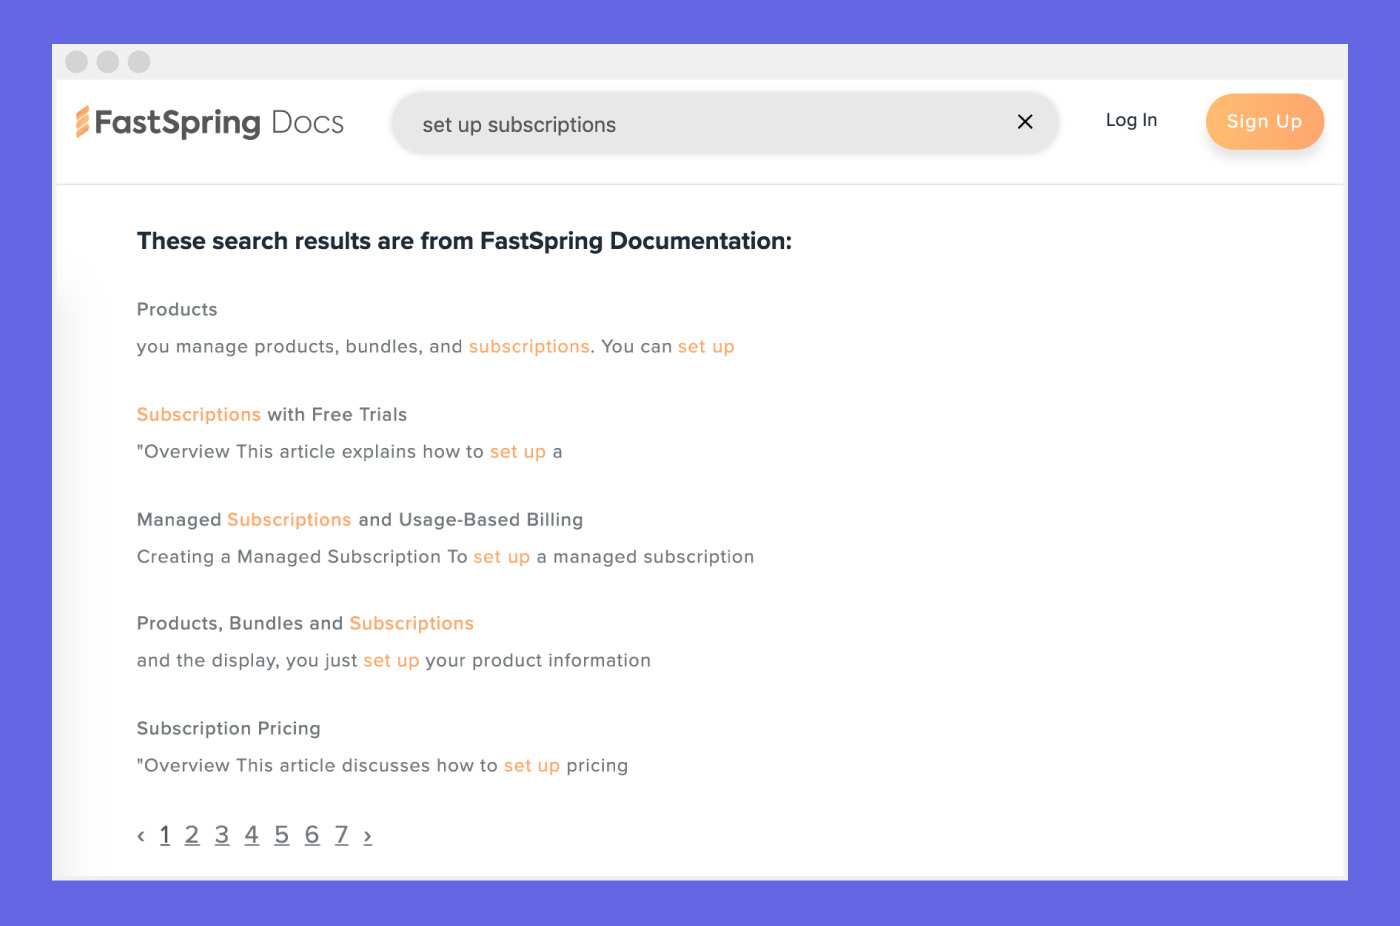Select page 1 in the pagination
The image size is (1400, 926).
click(164, 834)
